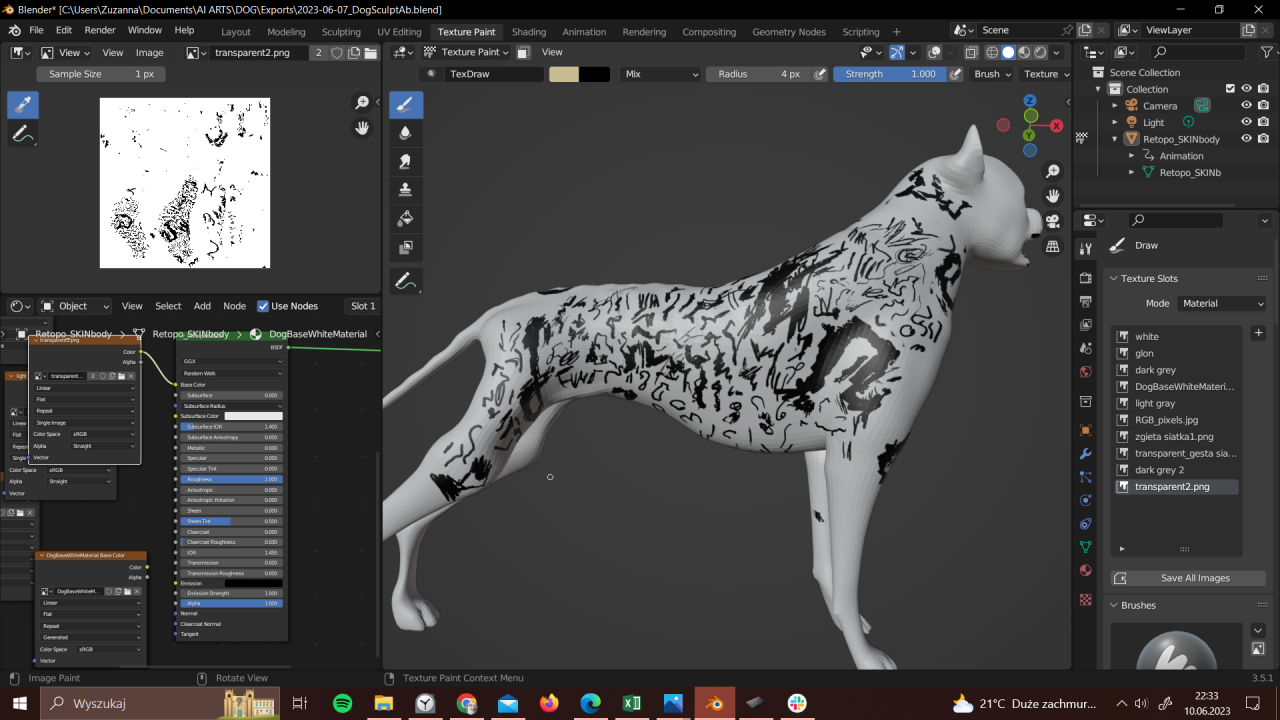Open the Material properties tab icon
Screen dimensions: 1280x720
(1086, 570)
